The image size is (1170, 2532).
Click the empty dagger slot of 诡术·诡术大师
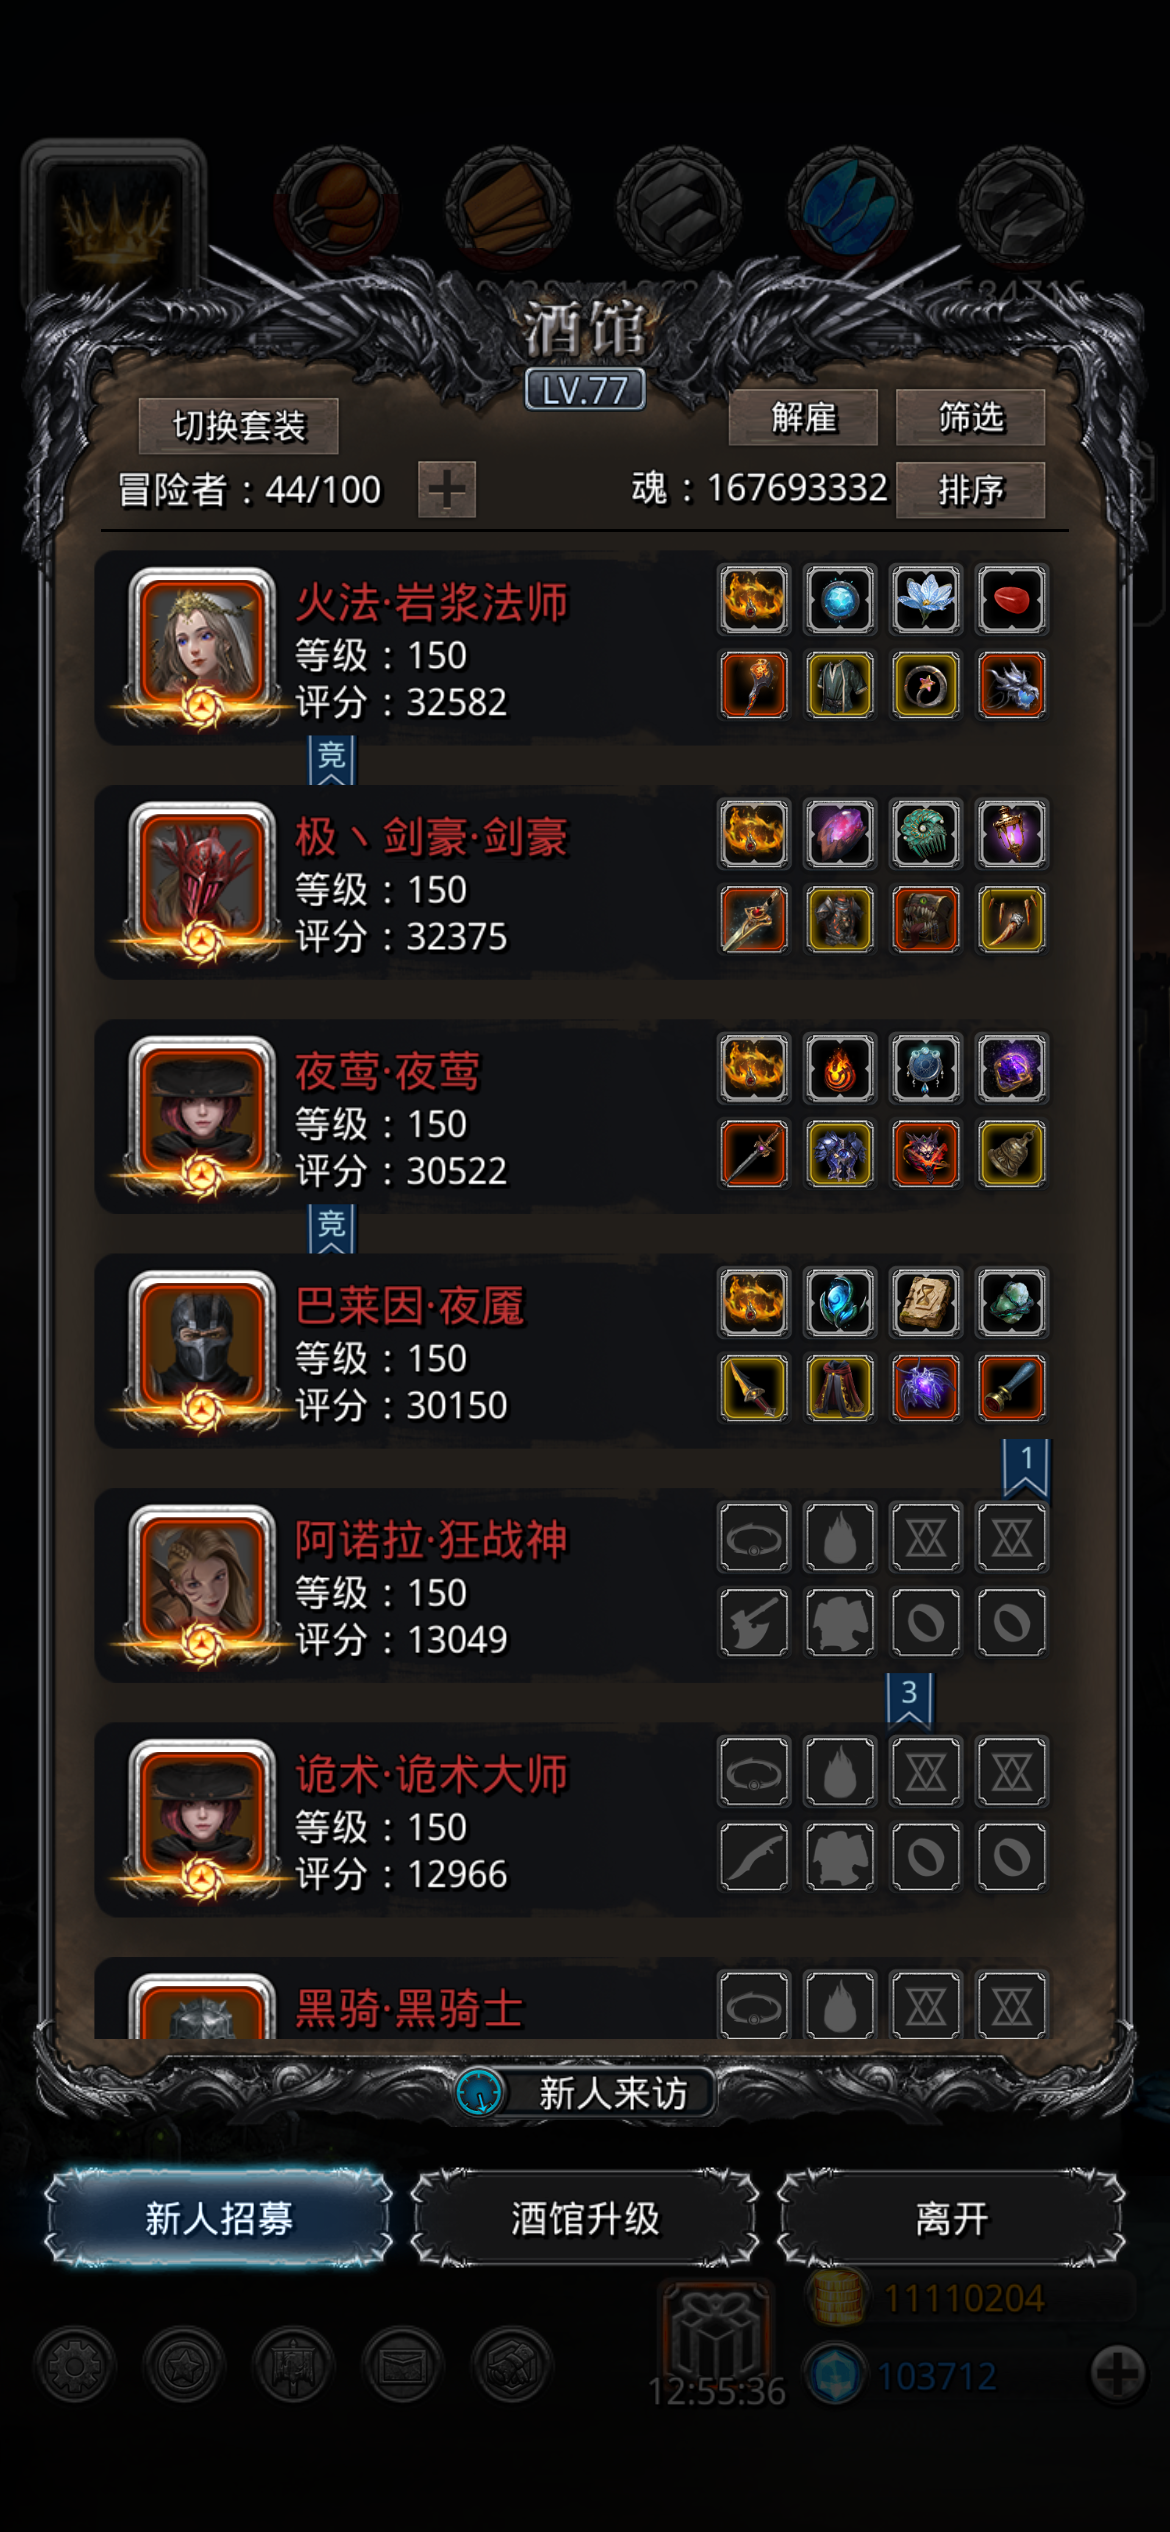tap(754, 1857)
